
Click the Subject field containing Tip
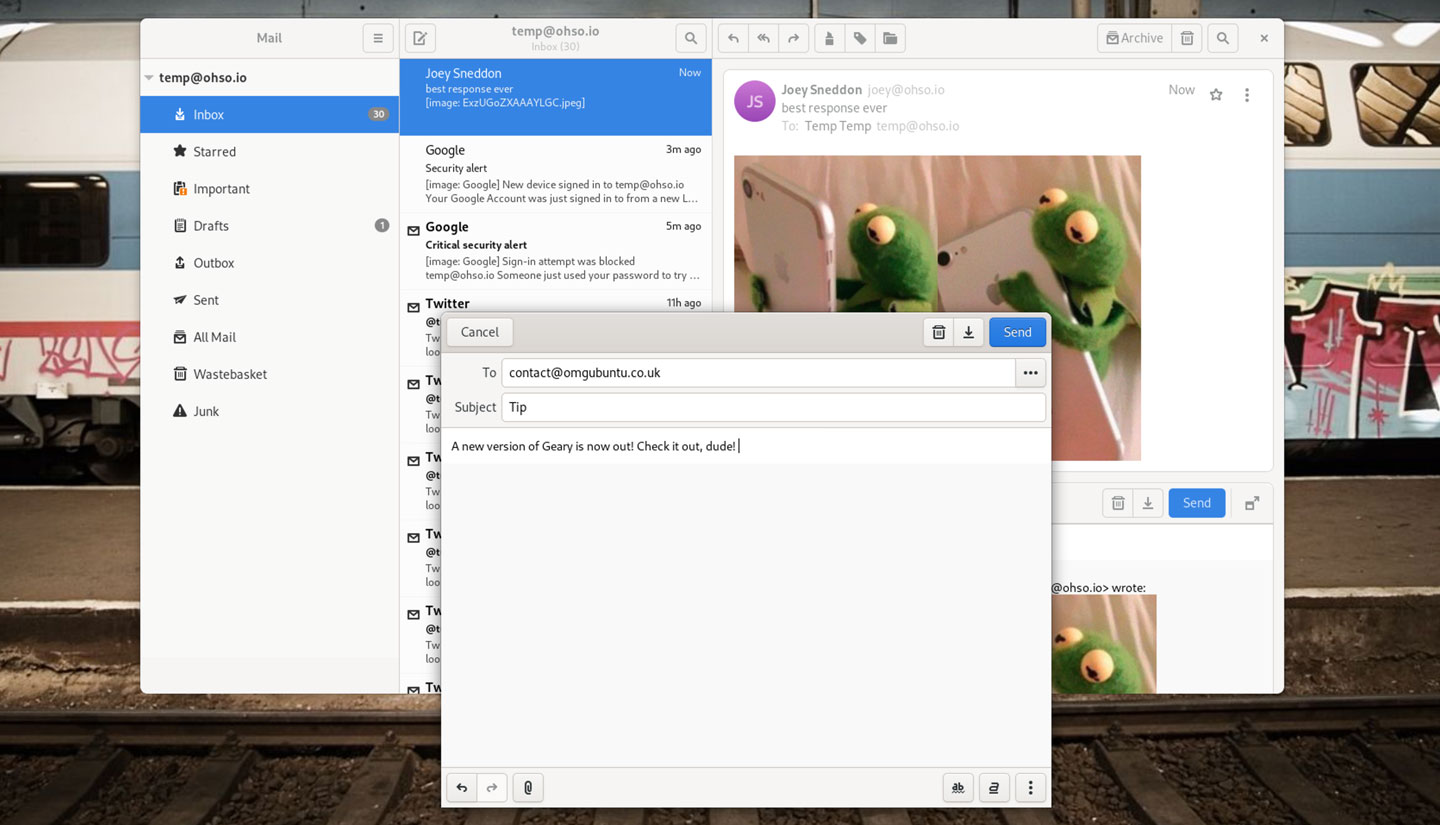(x=774, y=407)
